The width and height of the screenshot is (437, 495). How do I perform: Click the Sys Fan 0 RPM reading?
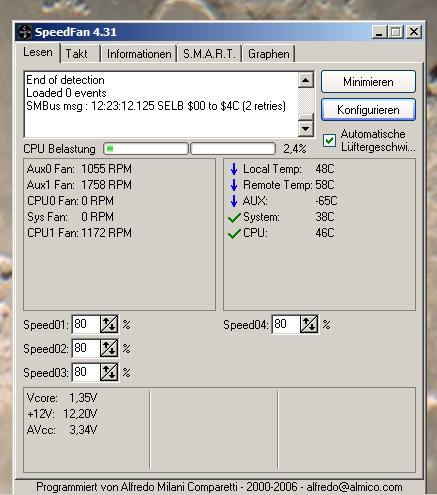tap(70, 217)
